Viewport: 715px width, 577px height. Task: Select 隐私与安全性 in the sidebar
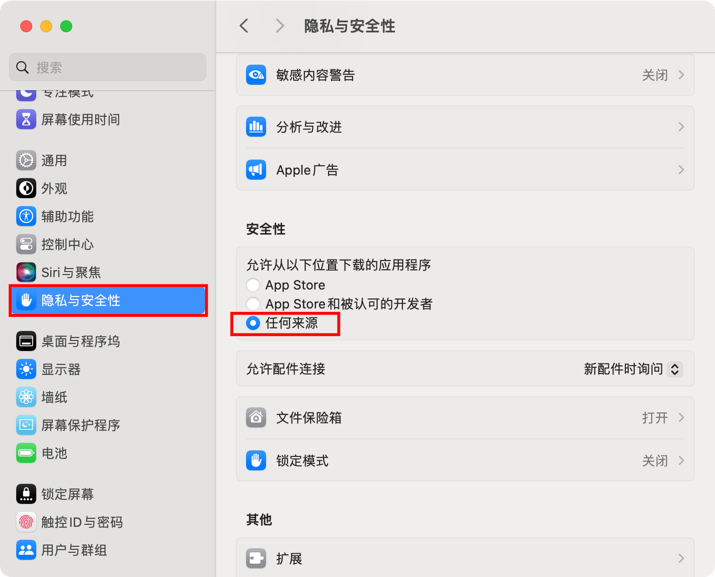click(x=108, y=300)
